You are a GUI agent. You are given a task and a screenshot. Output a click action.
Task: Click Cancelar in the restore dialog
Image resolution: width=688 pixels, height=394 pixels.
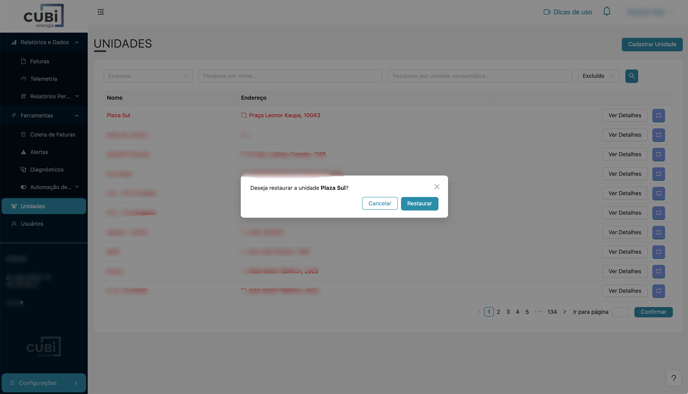(x=380, y=204)
